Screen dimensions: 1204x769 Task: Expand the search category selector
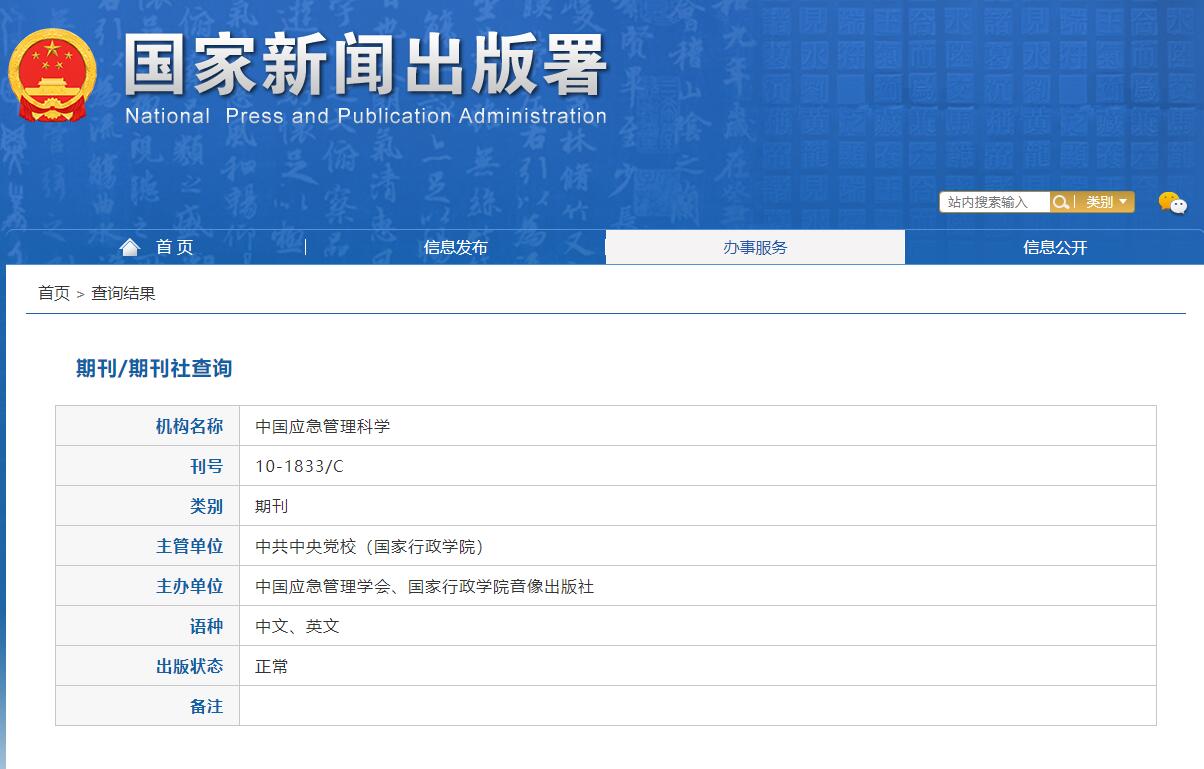(x=1104, y=202)
